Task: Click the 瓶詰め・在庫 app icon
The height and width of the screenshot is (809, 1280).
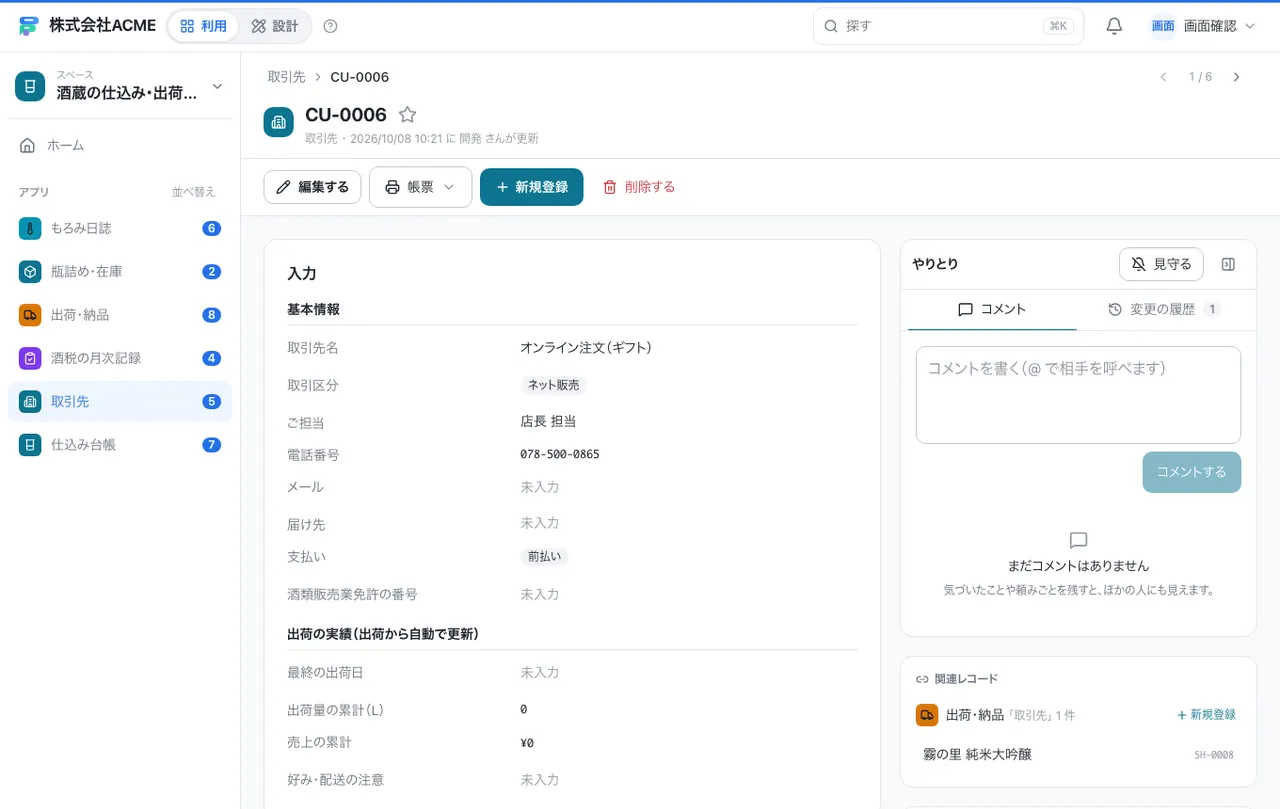Action: (30, 271)
